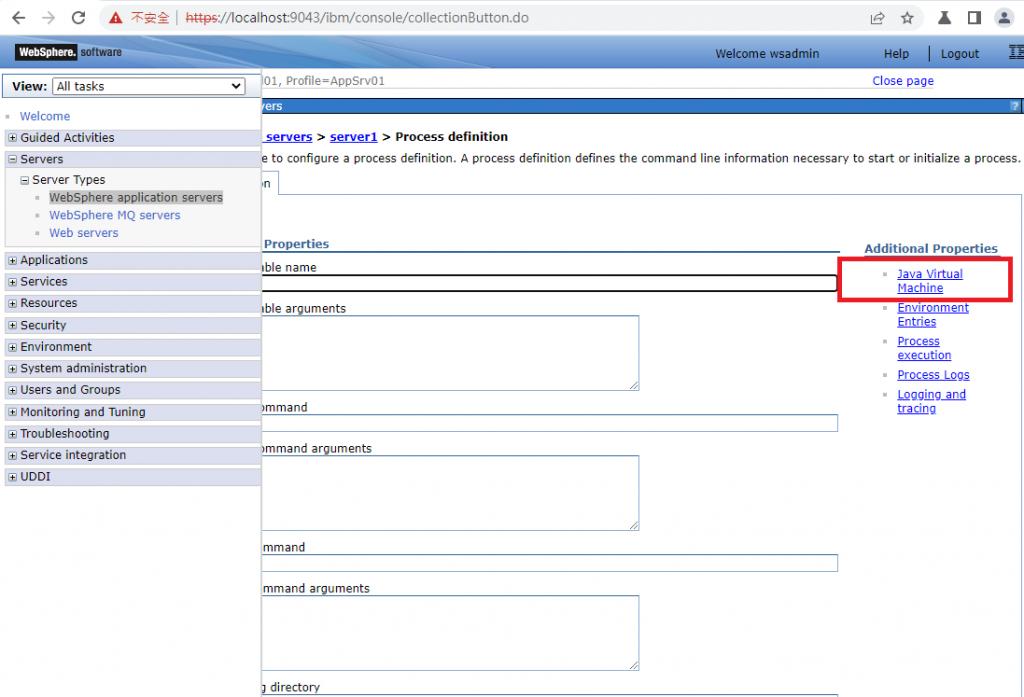Screen dimensions: 1024x697
Task: Select the Configuration tab
Action: [270, 184]
